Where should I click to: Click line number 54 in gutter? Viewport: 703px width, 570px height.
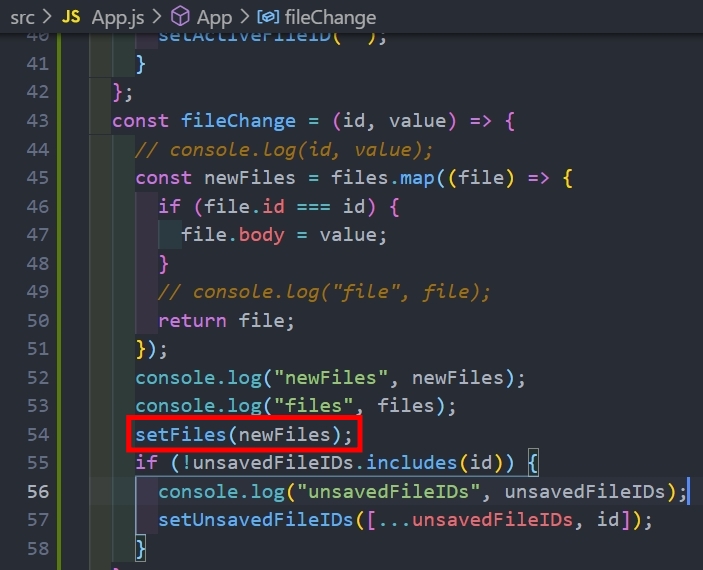[x=37, y=435]
